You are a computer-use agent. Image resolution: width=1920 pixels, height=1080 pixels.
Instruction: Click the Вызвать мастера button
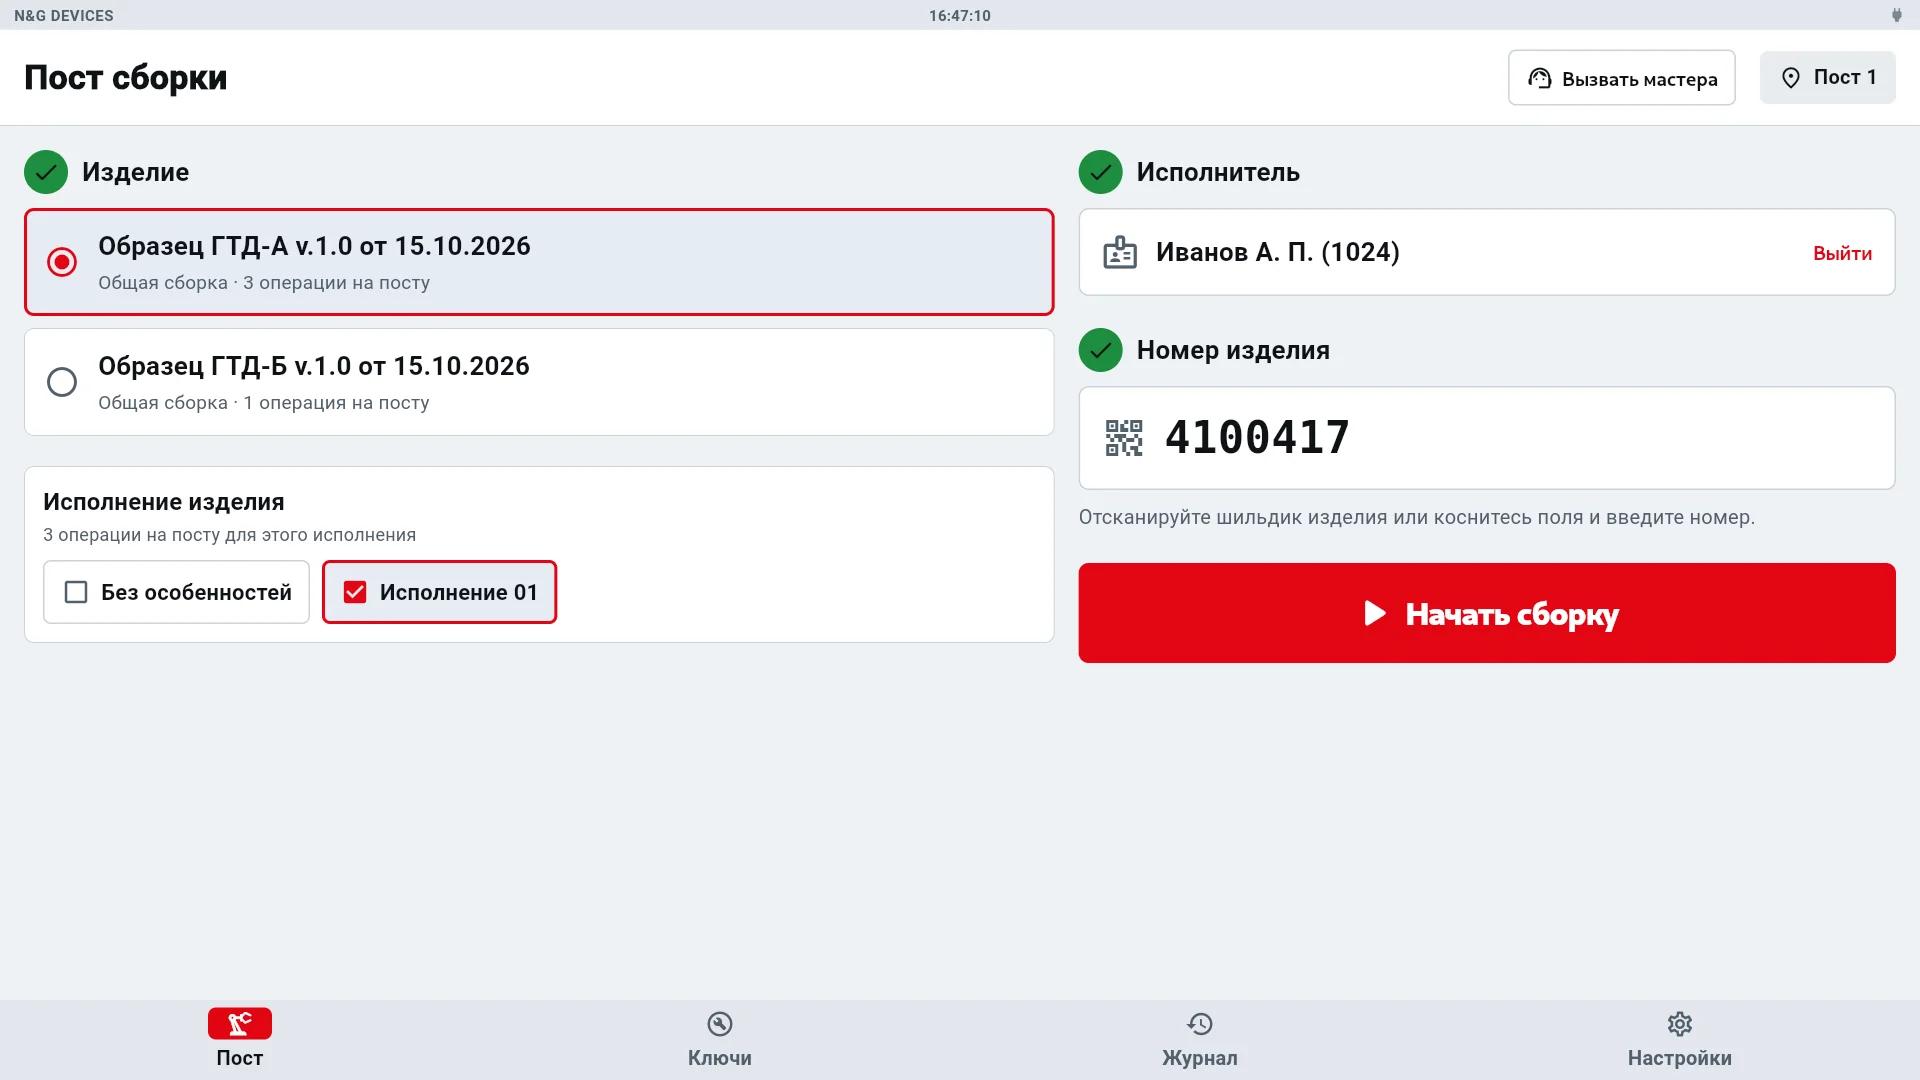tap(1622, 78)
